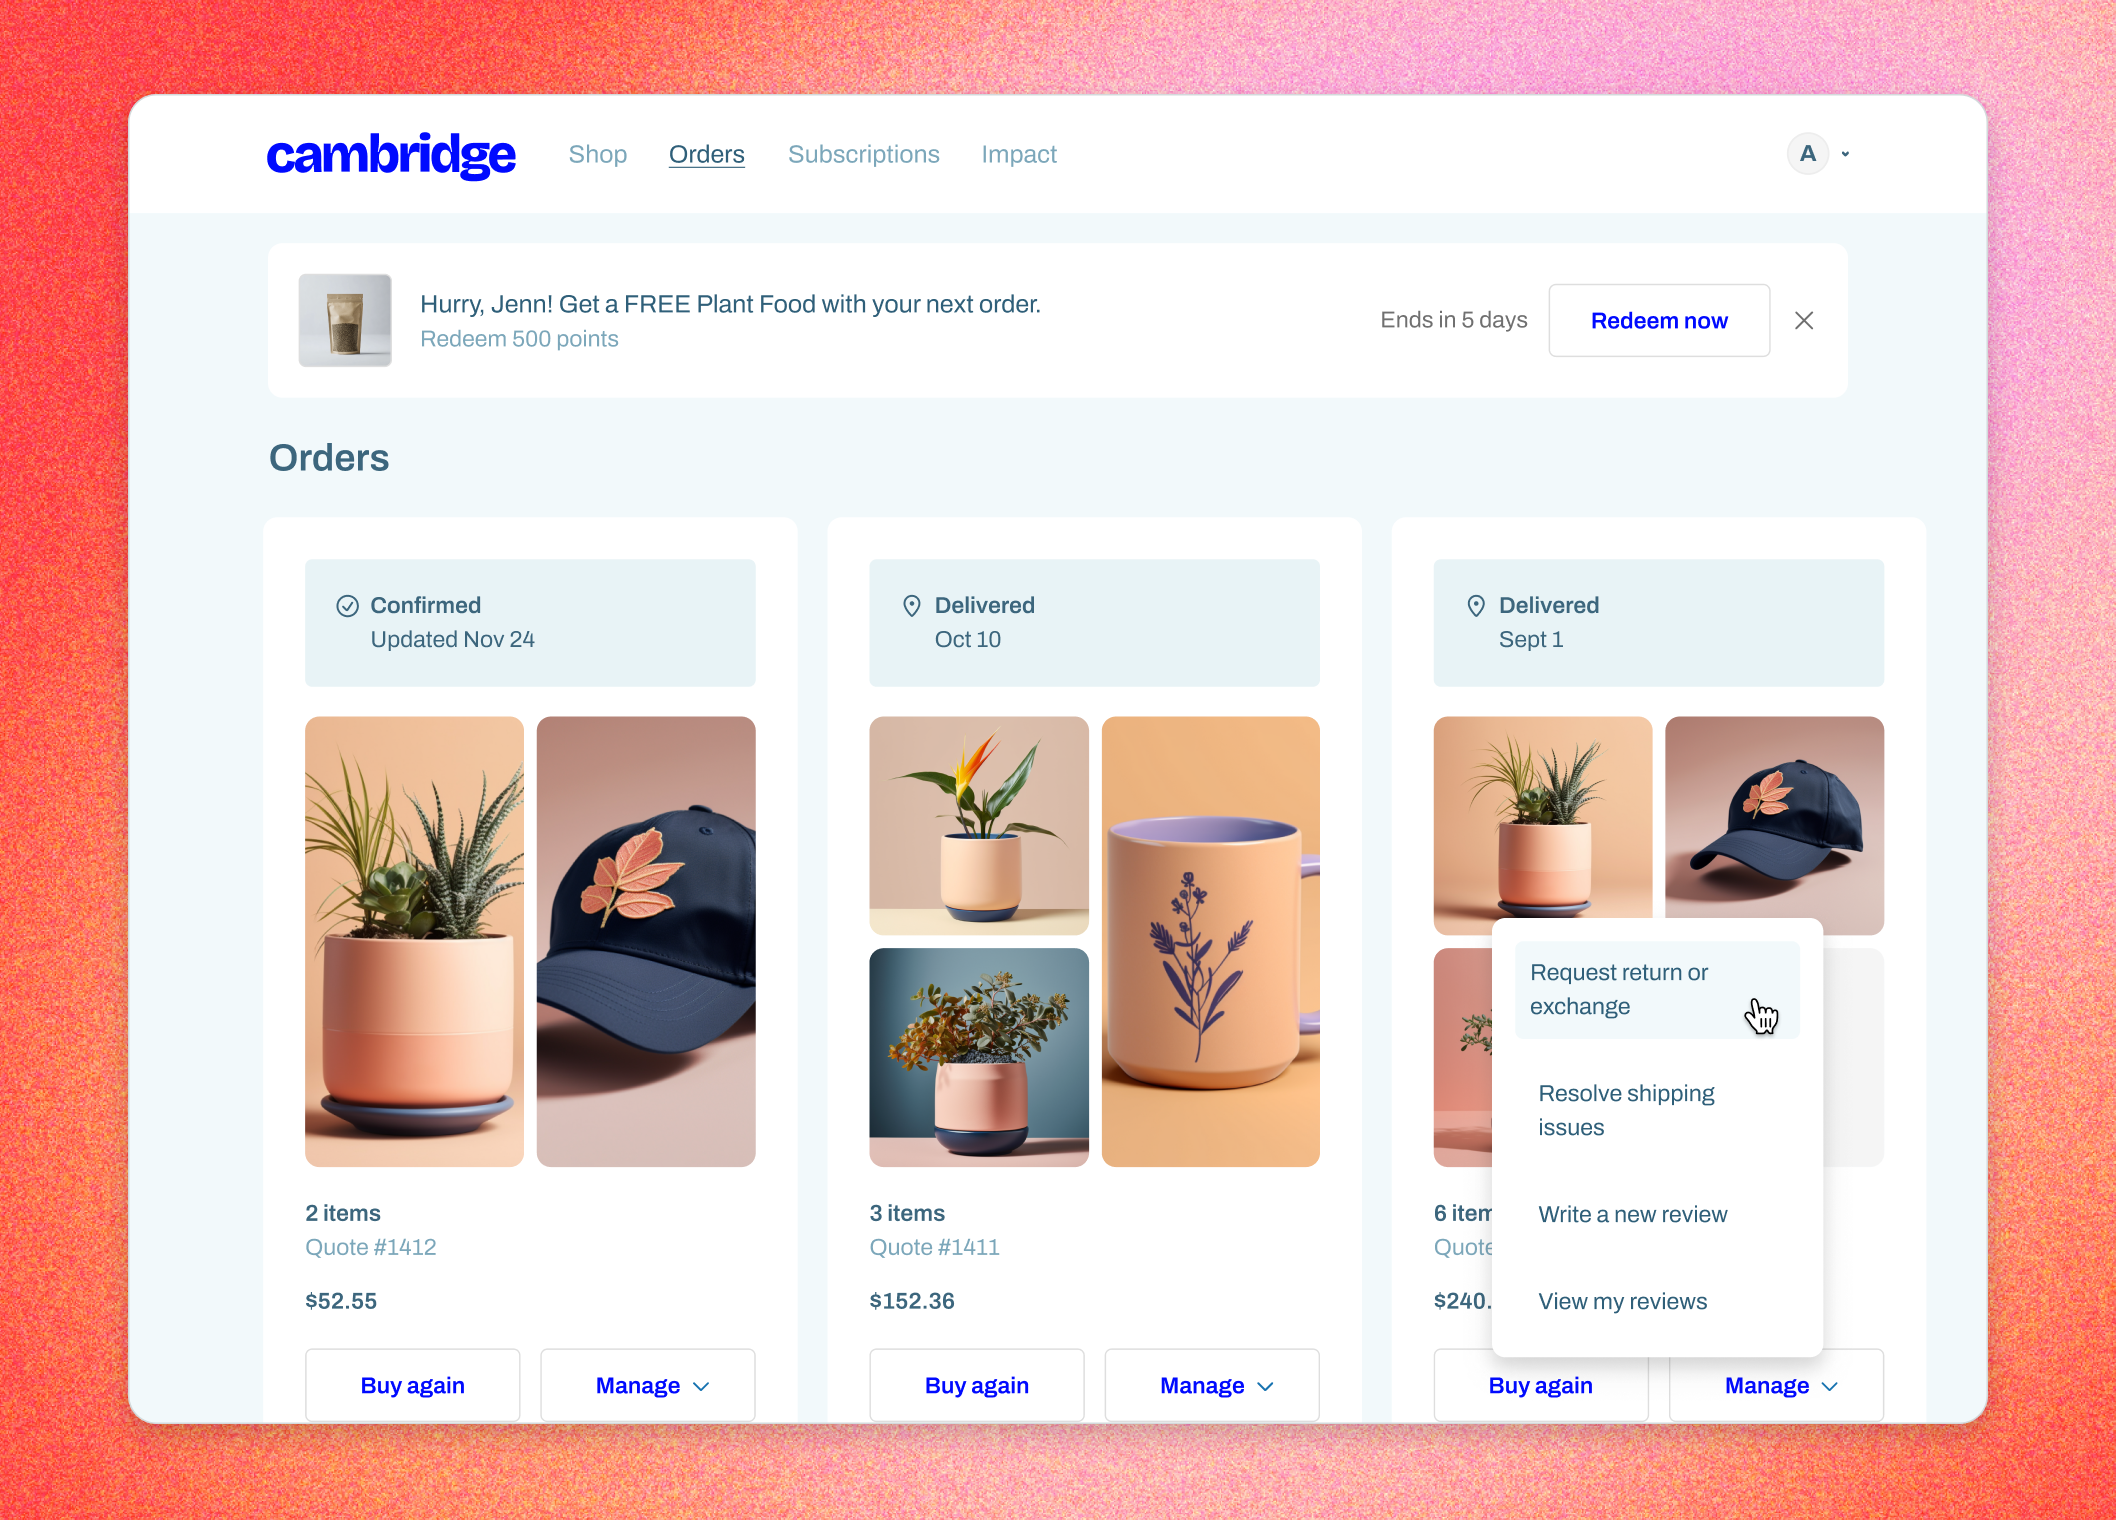Click the close button on the promo banner
This screenshot has width=2116, height=1520.
coord(1806,320)
